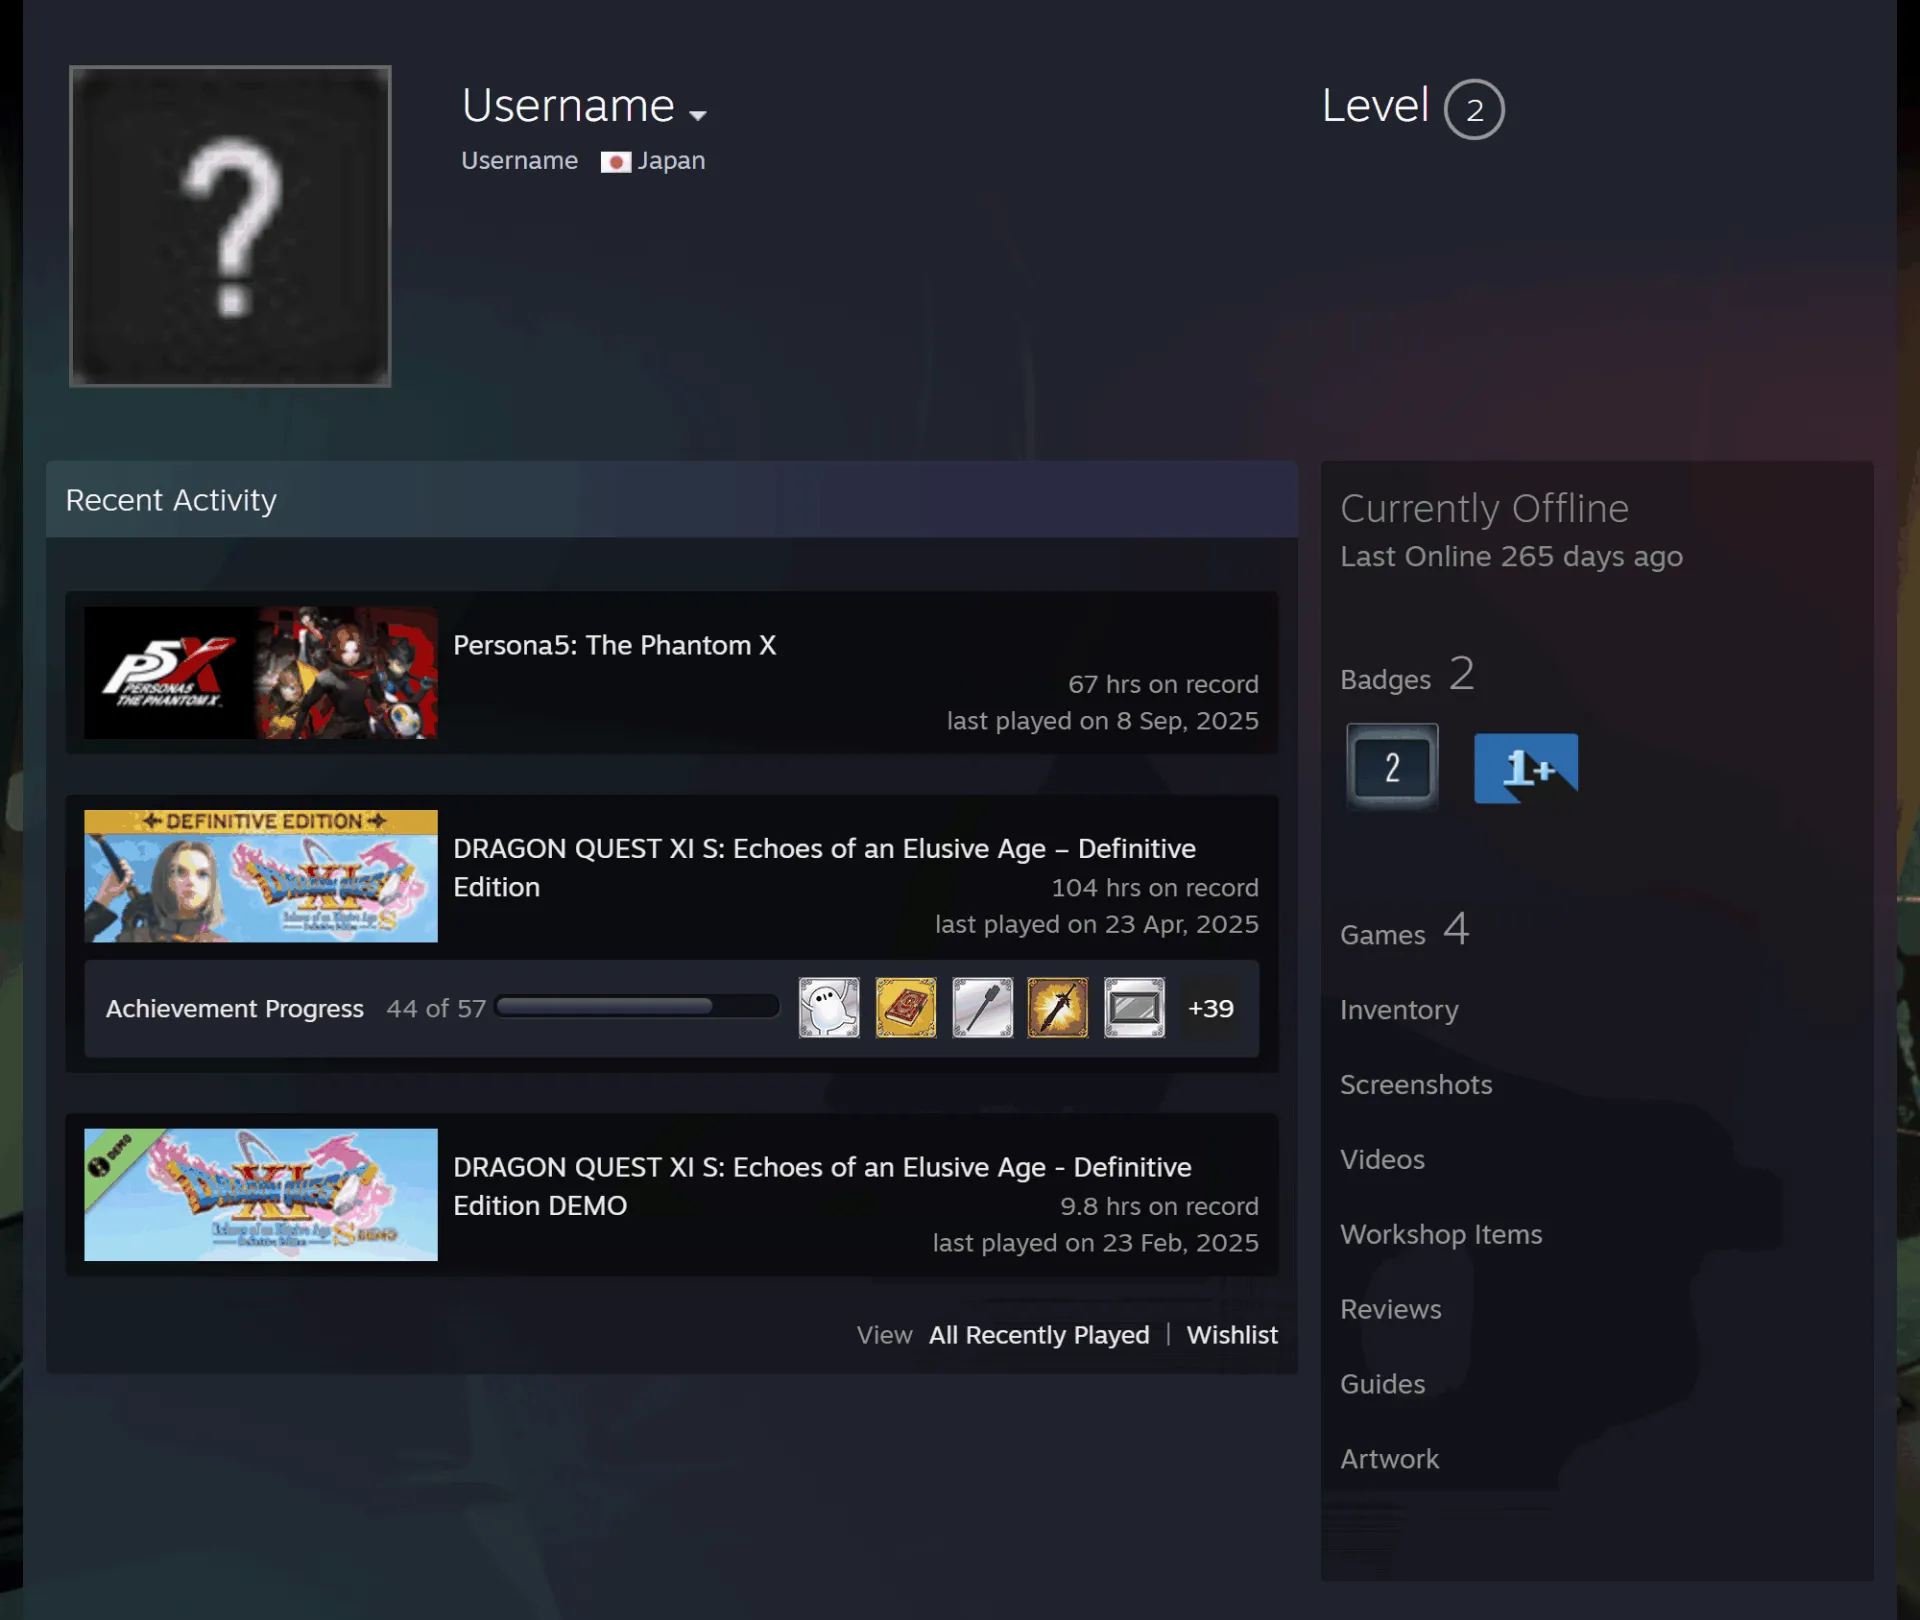The image size is (1920, 1620).
Task: Open the question mark profile avatar
Action: click(x=230, y=226)
